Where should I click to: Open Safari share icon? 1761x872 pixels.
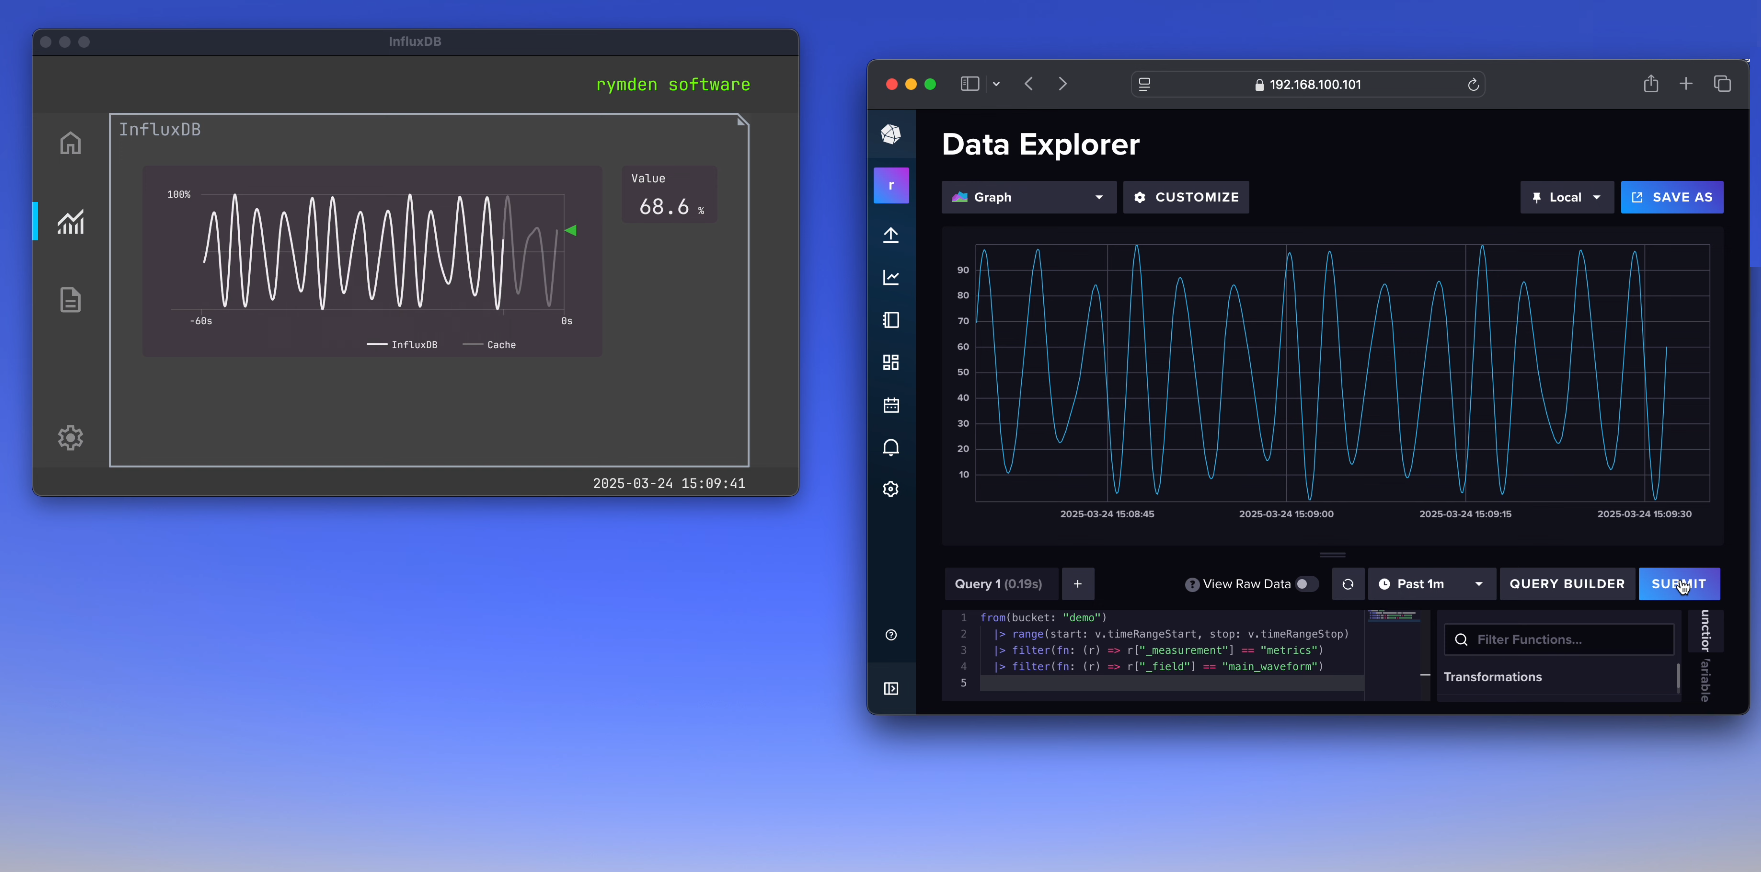(x=1651, y=84)
